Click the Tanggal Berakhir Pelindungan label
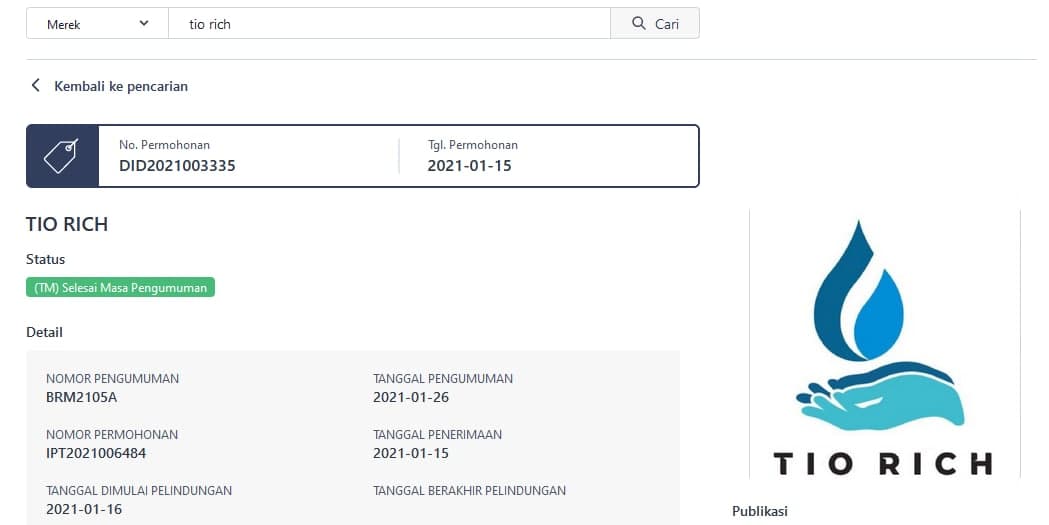 click(469, 491)
